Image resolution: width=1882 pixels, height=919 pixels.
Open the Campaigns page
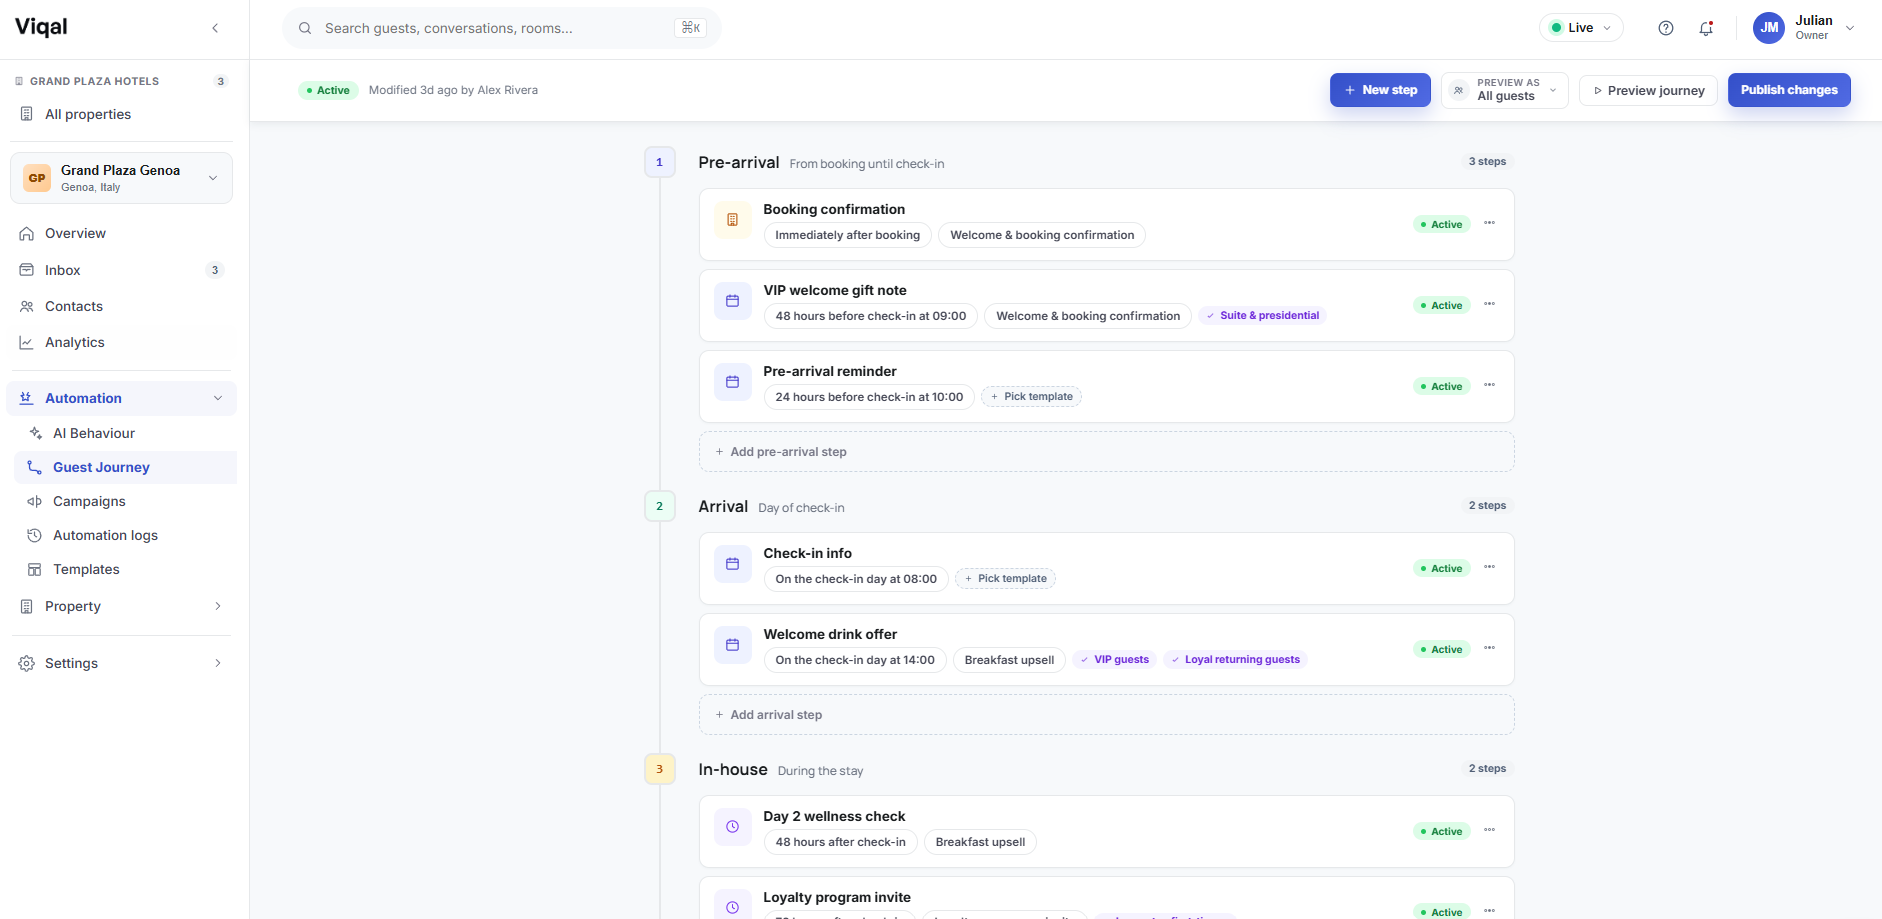click(x=126, y=501)
